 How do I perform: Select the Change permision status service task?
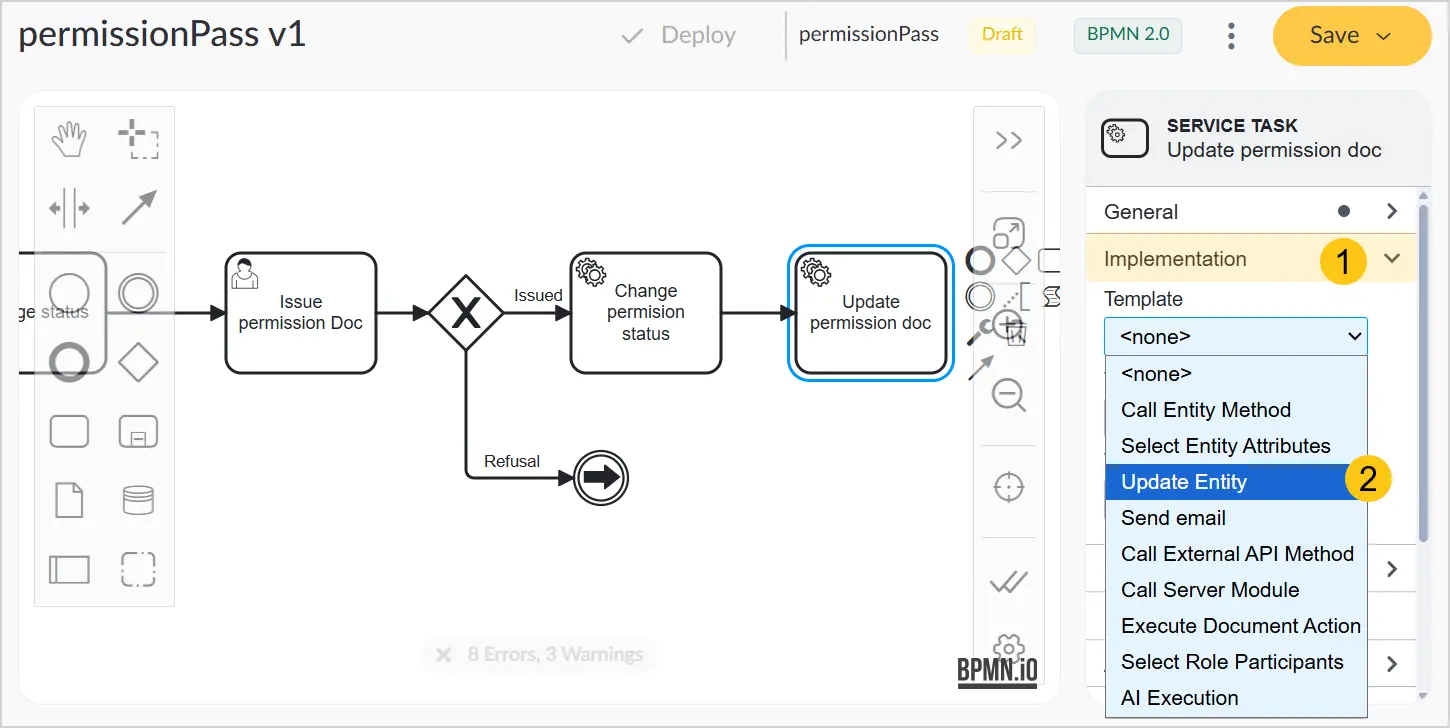(x=646, y=313)
